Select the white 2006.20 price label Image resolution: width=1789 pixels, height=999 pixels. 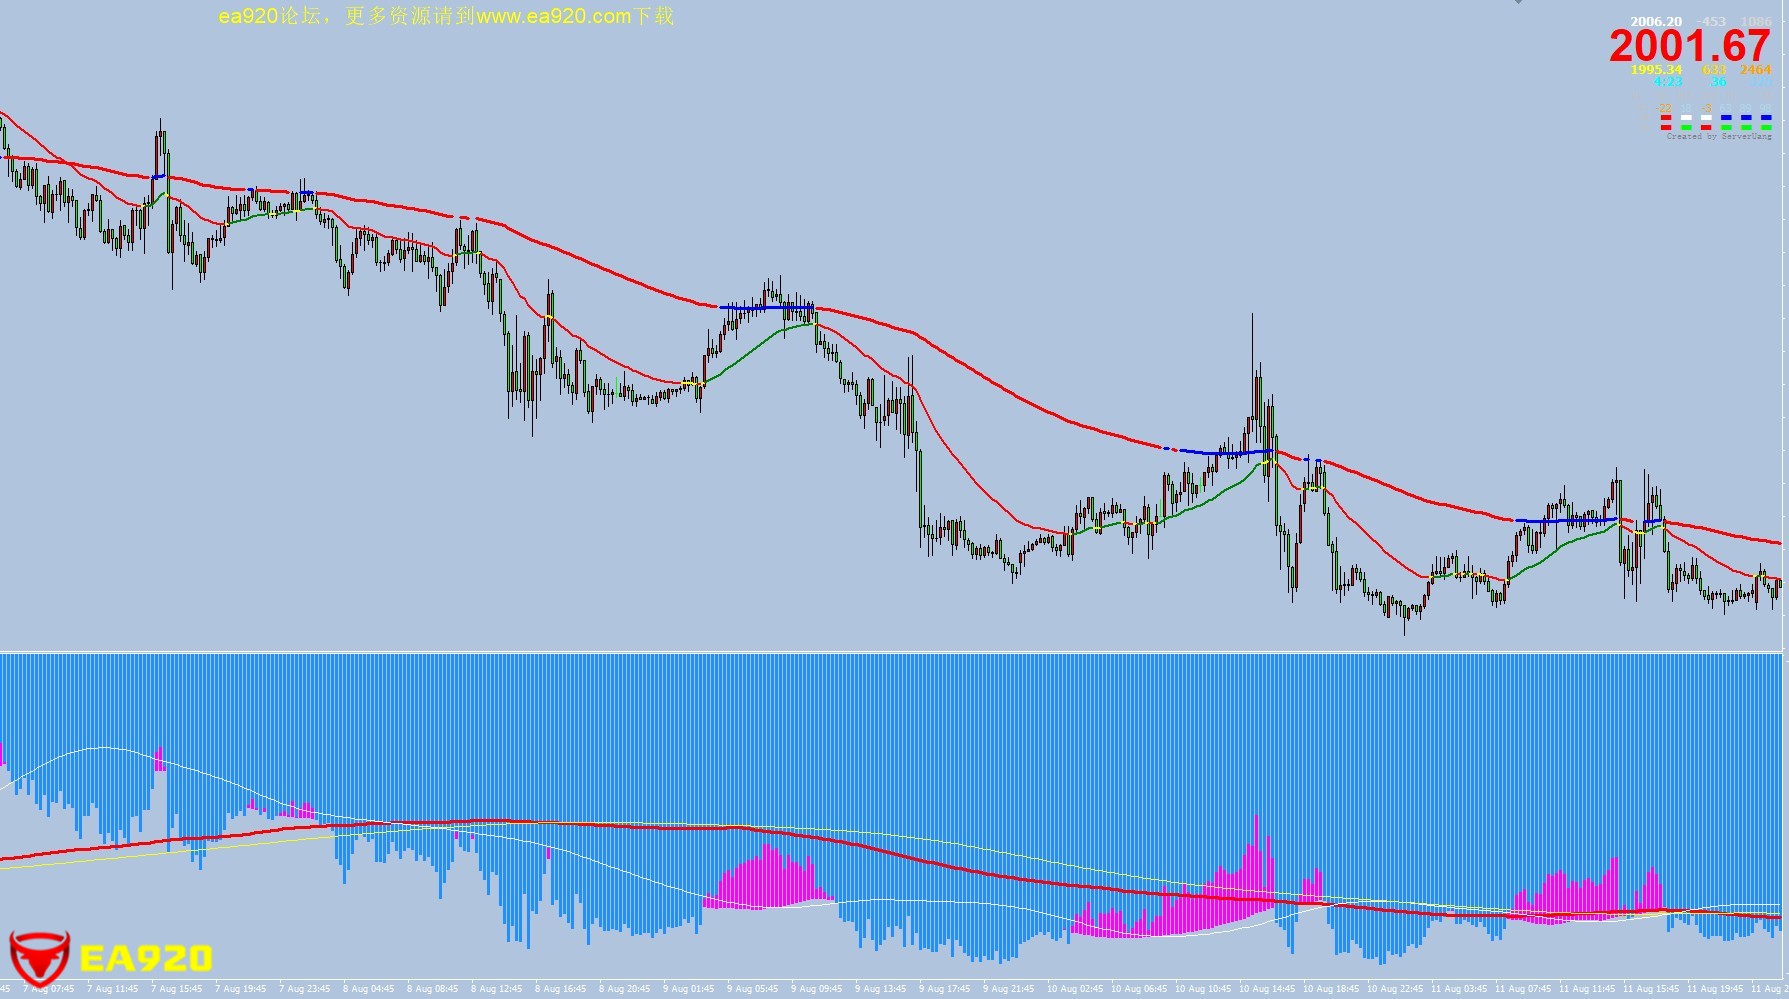click(x=1656, y=21)
